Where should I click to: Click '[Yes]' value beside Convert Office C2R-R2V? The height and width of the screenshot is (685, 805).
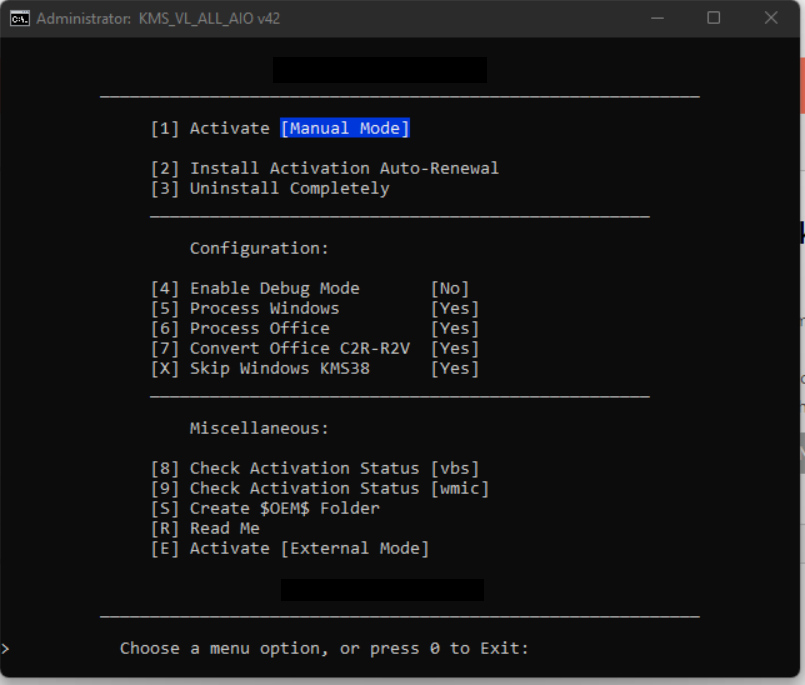tap(455, 349)
